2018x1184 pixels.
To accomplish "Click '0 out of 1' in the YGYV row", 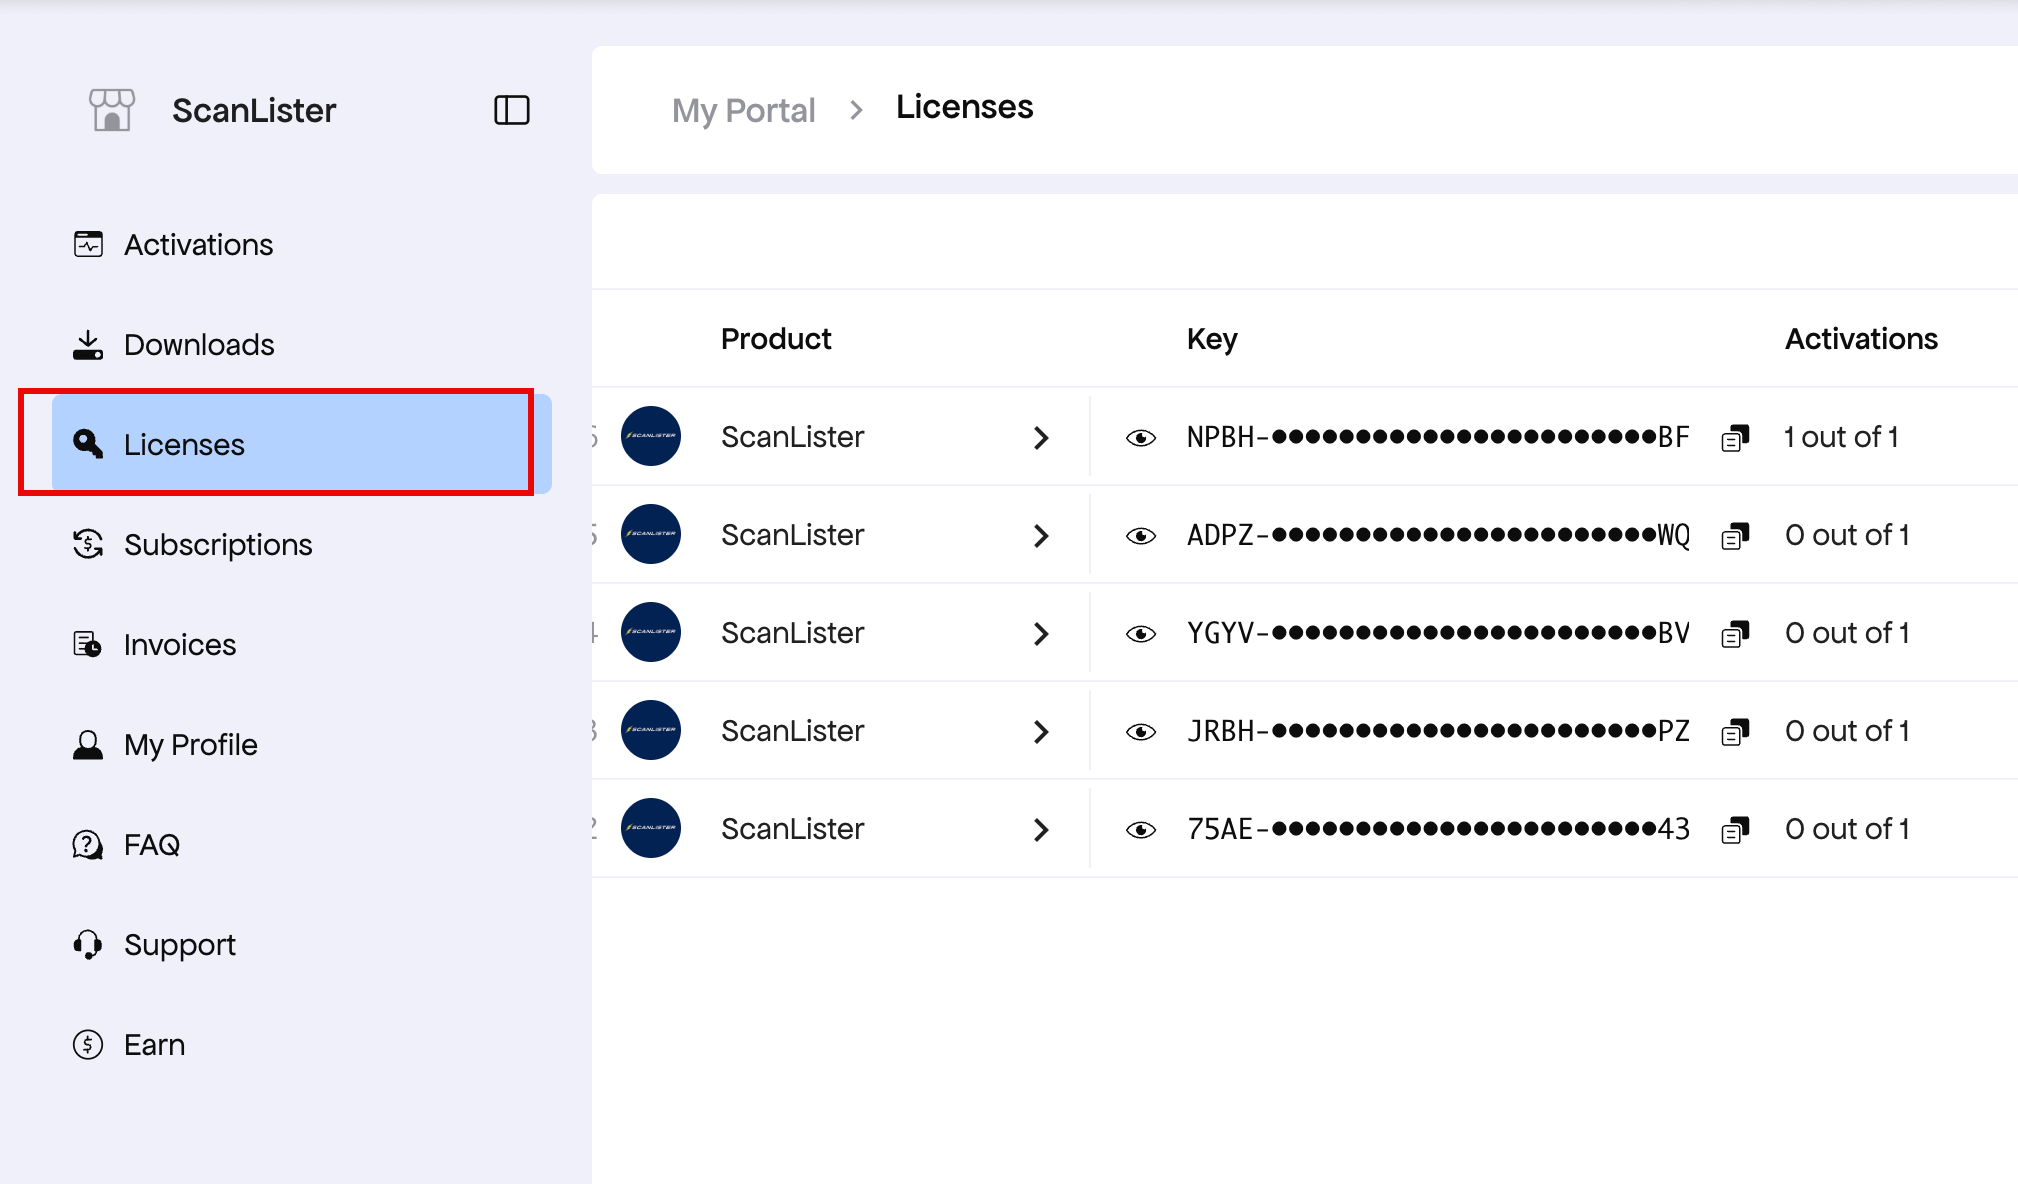I will point(1847,633).
